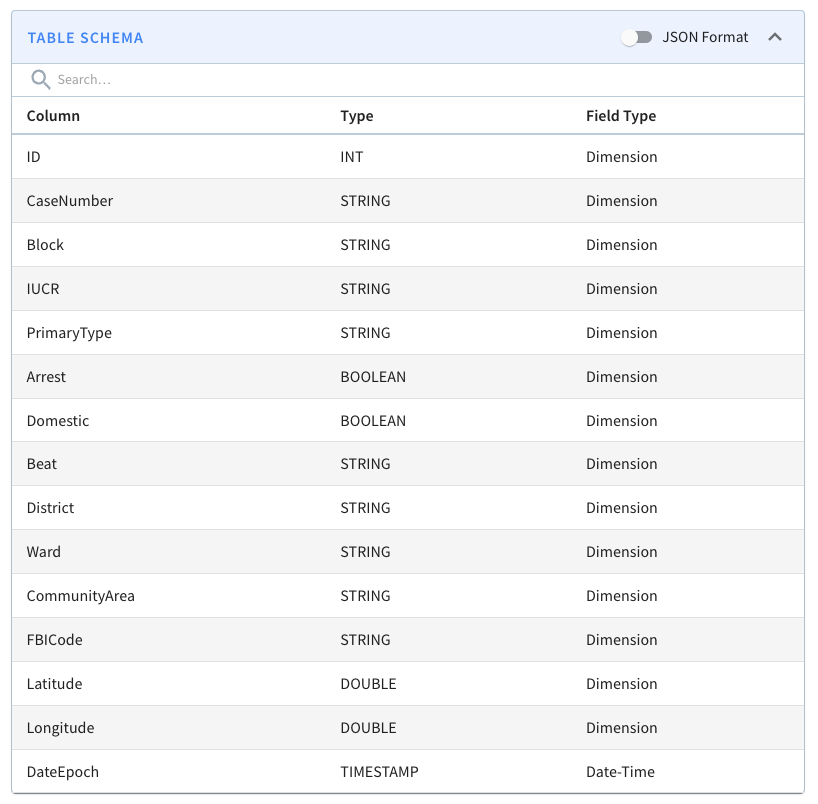Click the DateEpoch TIMESTAMP type cell

tap(379, 772)
